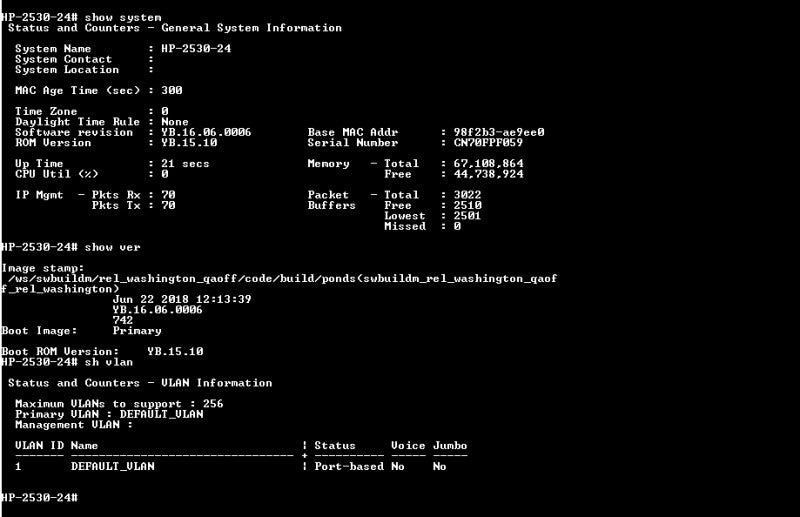Click MAC Age Time value 300

click(x=171, y=90)
